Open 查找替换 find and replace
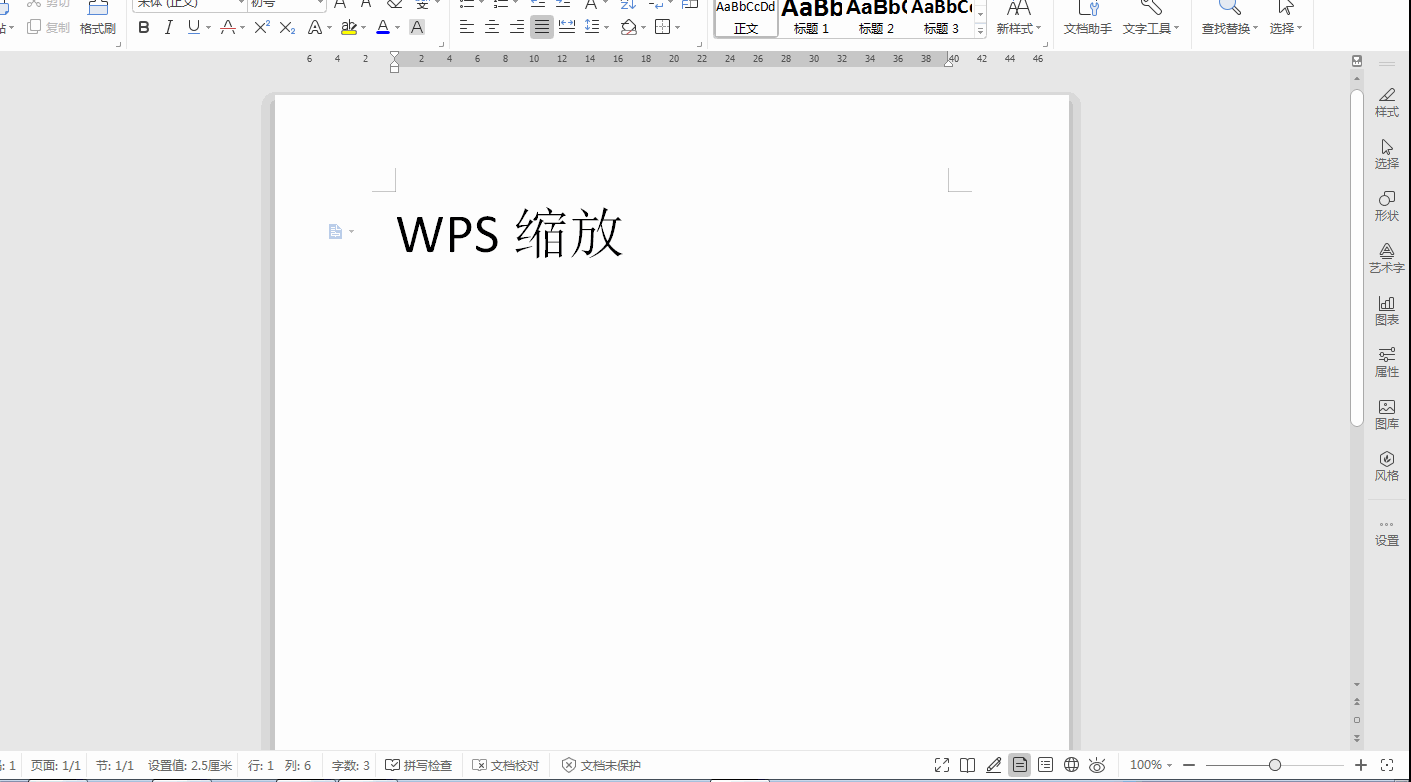Image resolution: width=1411 pixels, height=782 pixels. point(1230,19)
